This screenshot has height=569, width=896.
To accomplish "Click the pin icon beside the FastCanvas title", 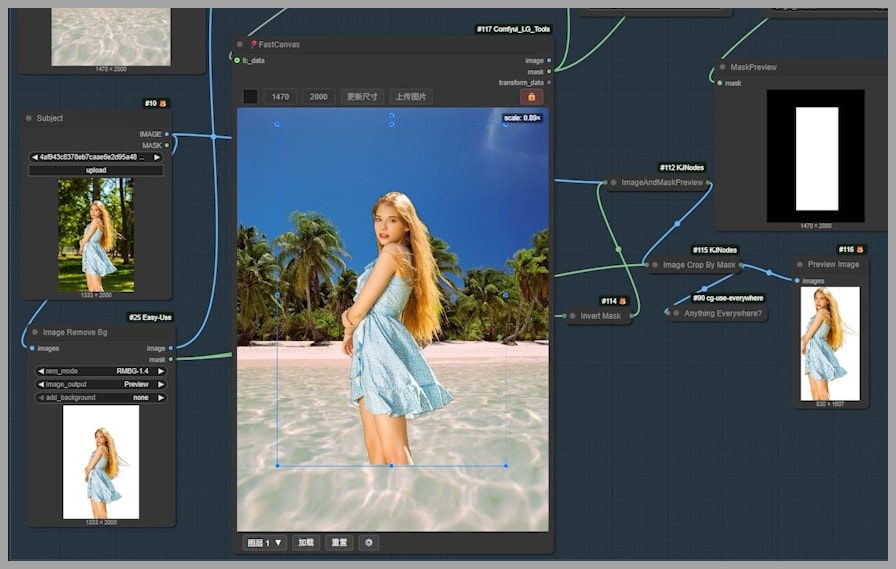I will (253, 44).
